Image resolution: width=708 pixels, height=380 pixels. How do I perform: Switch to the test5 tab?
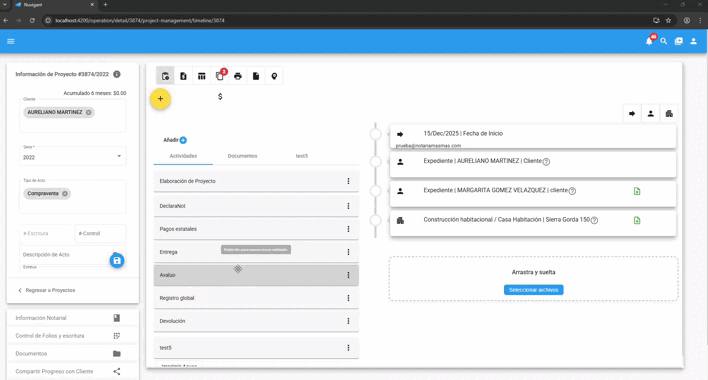point(302,156)
